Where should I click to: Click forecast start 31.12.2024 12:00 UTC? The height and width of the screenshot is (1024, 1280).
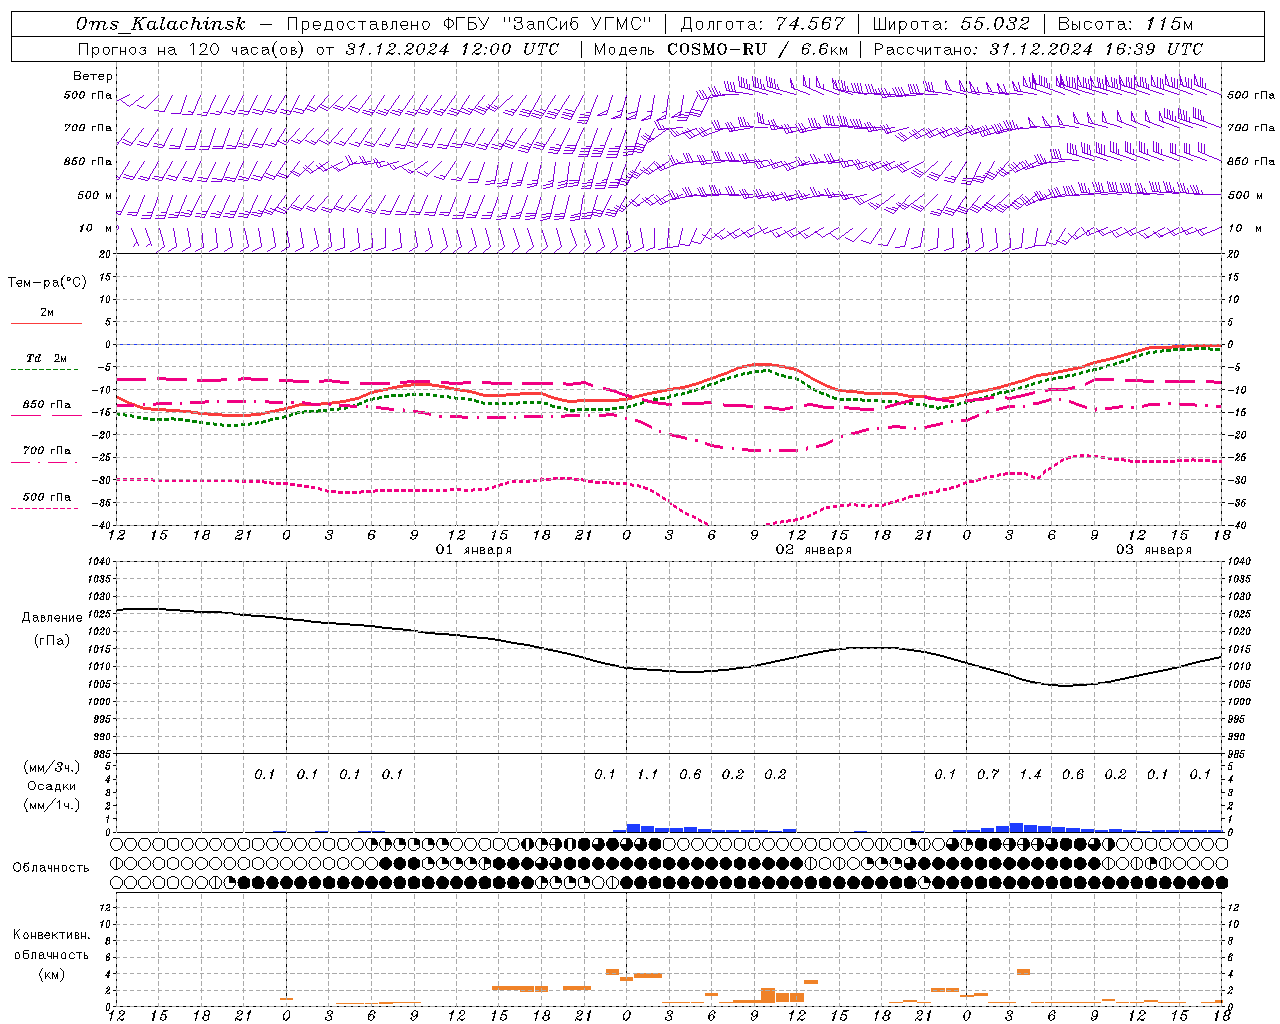pyautogui.click(x=452, y=49)
